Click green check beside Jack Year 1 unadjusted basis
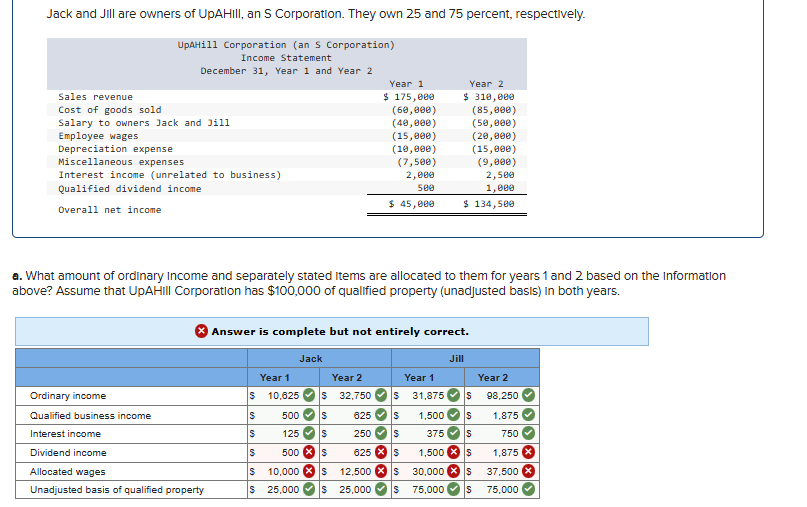This screenshot has height=507, width=807. point(309,489)
